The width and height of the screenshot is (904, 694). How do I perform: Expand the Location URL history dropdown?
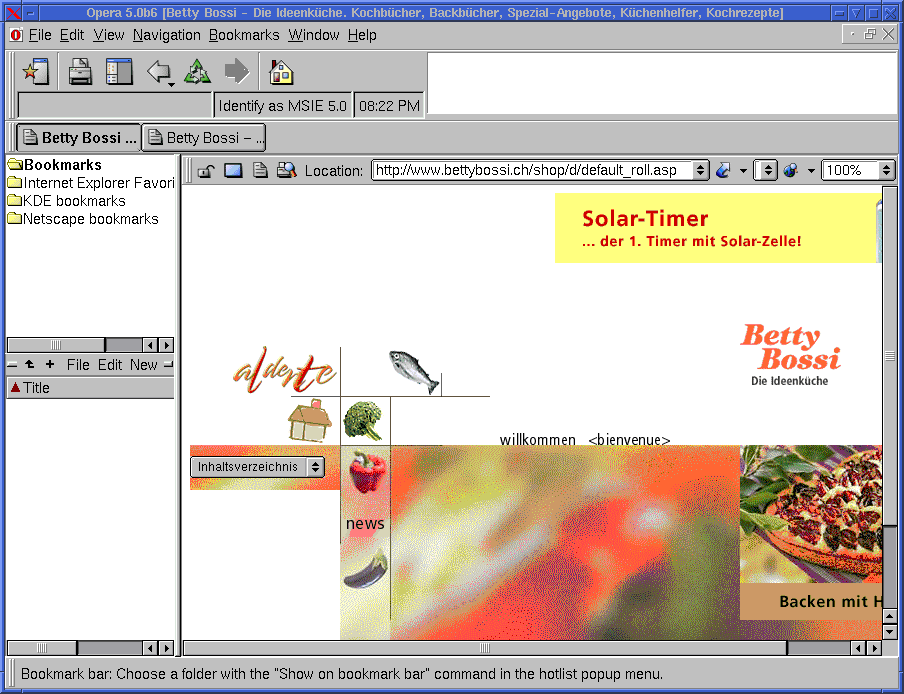[700, 170]
